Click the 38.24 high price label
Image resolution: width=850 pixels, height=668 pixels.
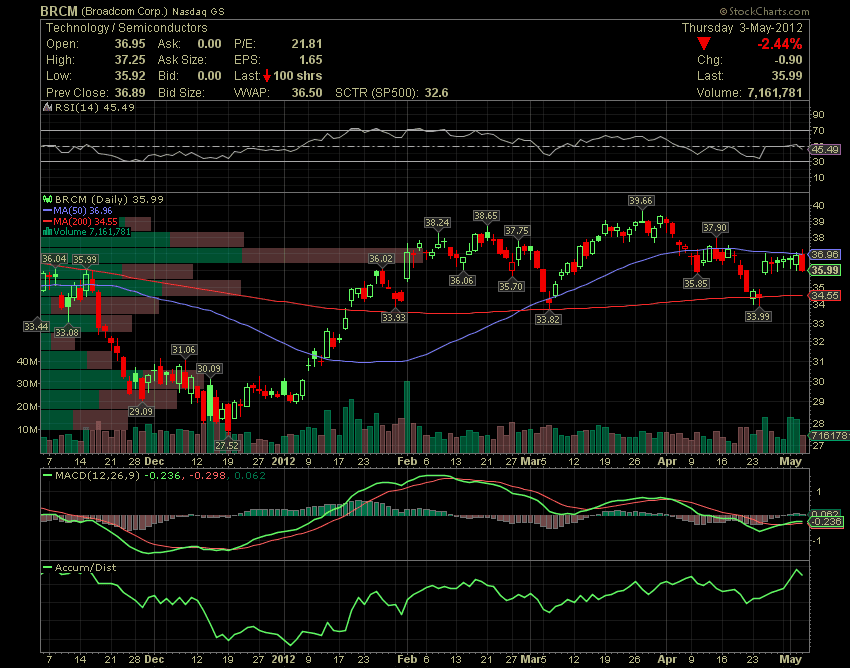(437, 222)
